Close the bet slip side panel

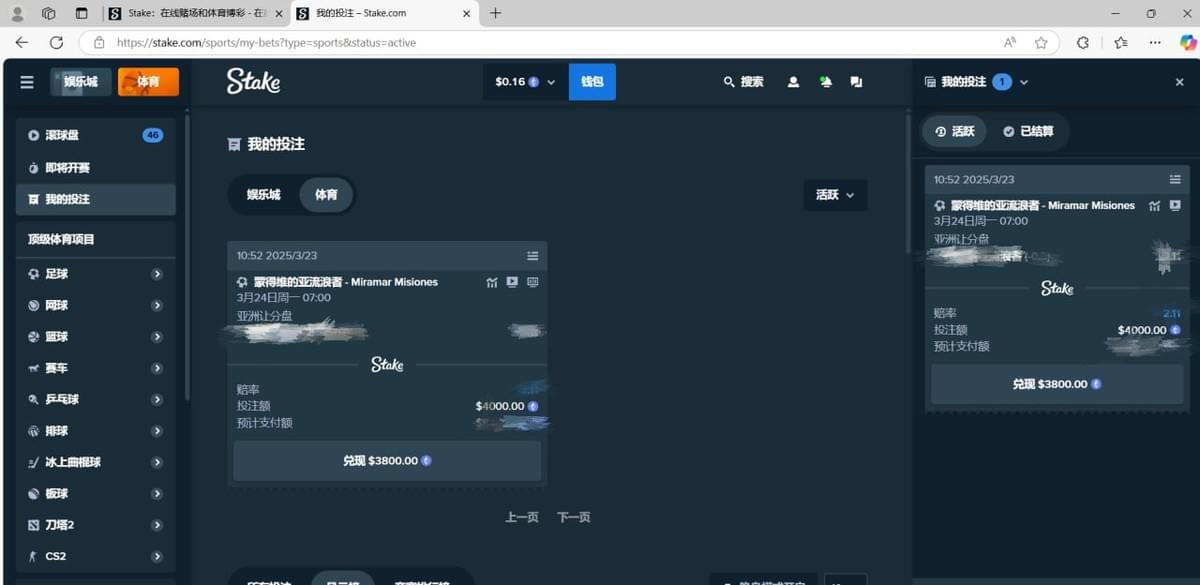pos(1179,82)
